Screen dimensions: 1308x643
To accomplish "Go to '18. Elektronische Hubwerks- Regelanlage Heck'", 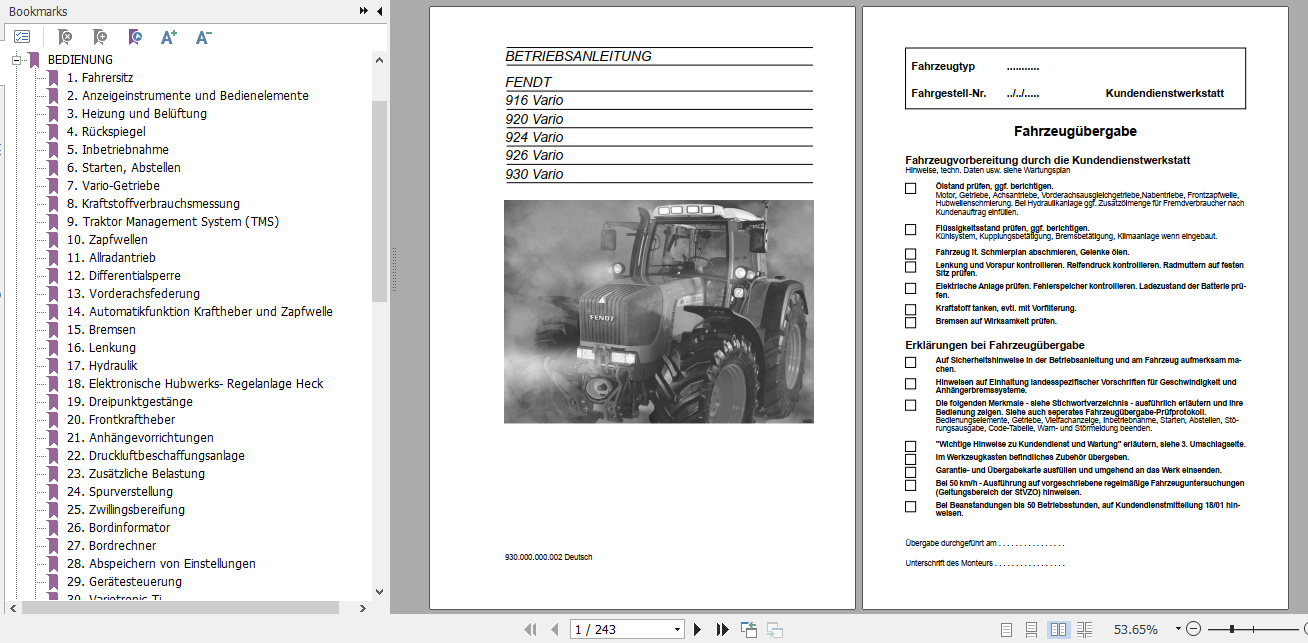I will [x=195, y=384].
